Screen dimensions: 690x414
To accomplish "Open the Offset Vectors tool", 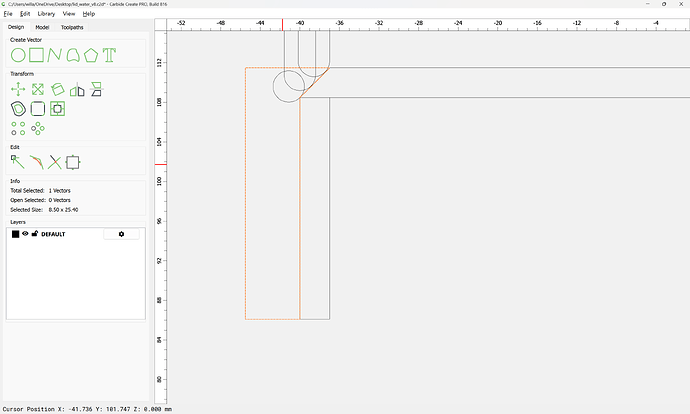I will pos(18,109).
